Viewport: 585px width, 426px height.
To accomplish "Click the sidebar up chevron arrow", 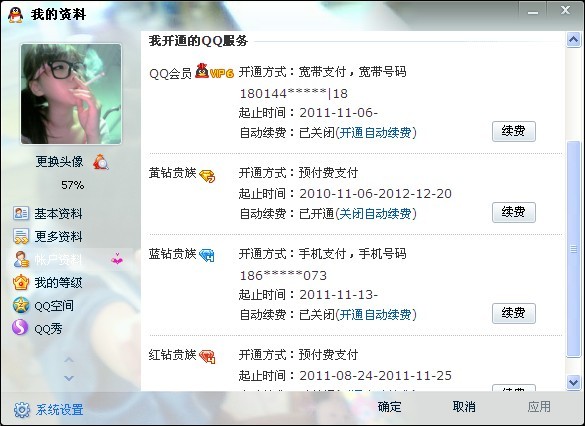I will 69,360.
